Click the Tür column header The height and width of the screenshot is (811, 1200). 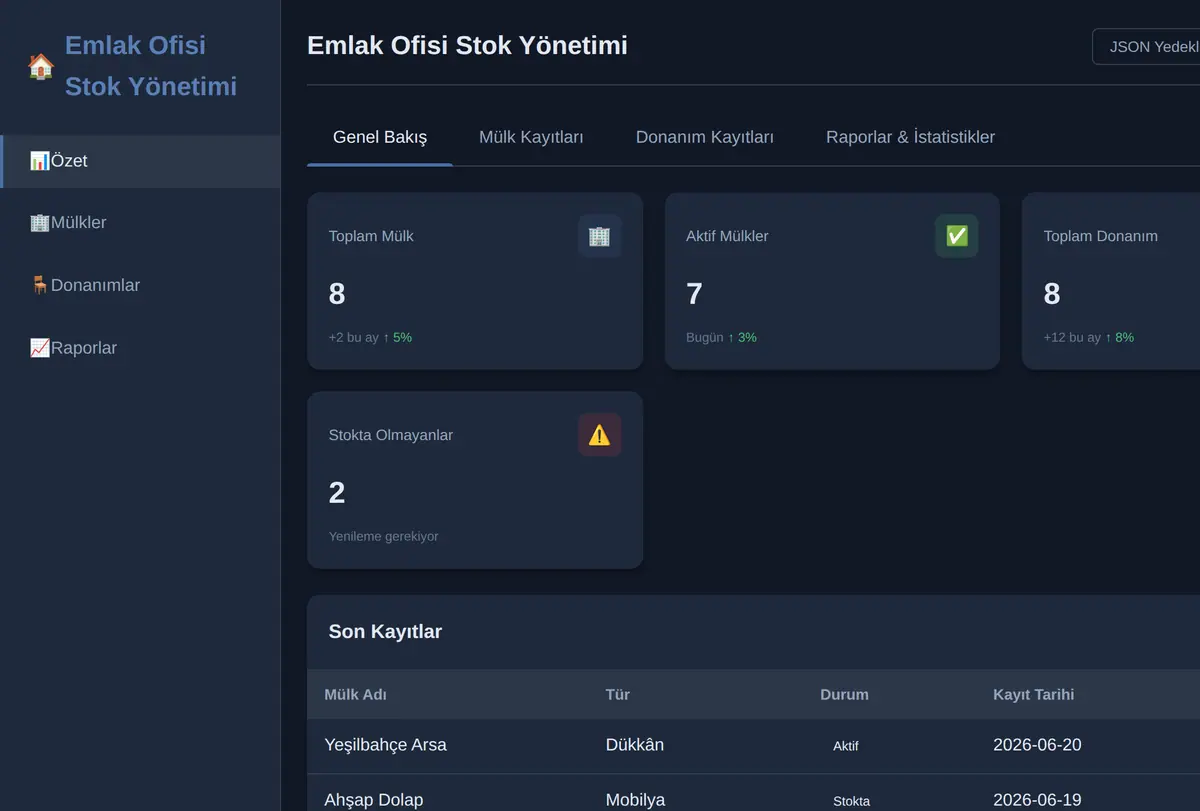point(618,695)
